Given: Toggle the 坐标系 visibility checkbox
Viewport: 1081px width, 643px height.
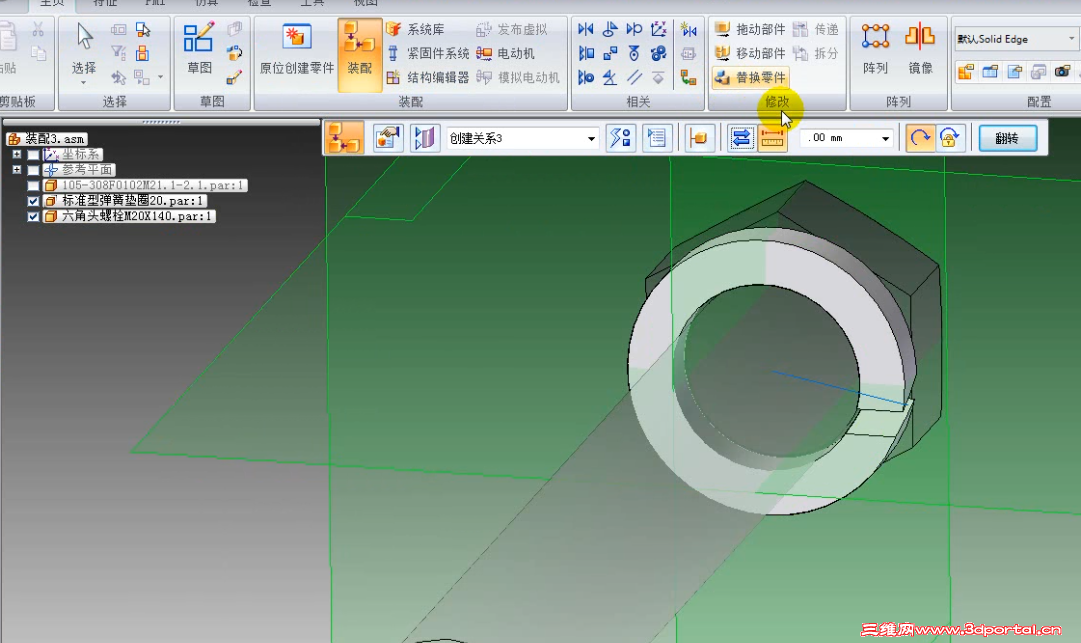Looking at the screenshot, I should 33,154.
